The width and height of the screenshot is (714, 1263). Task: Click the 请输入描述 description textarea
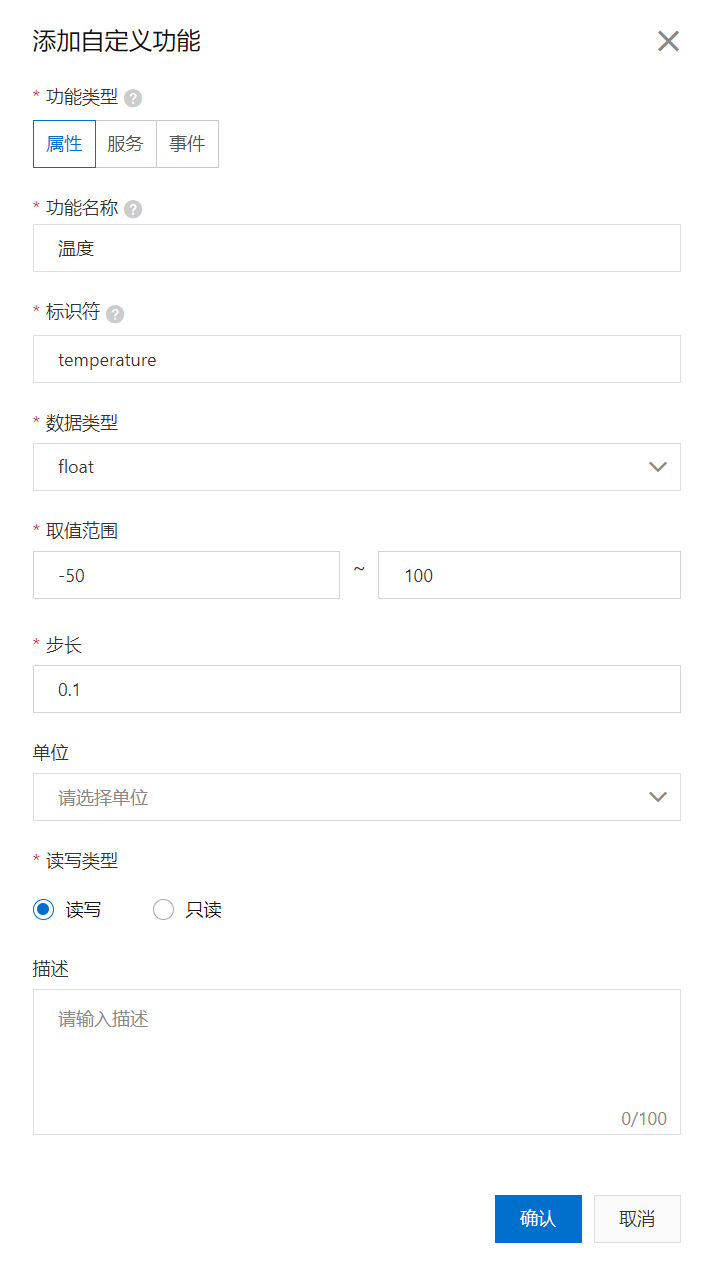[x=356, y=1050]
